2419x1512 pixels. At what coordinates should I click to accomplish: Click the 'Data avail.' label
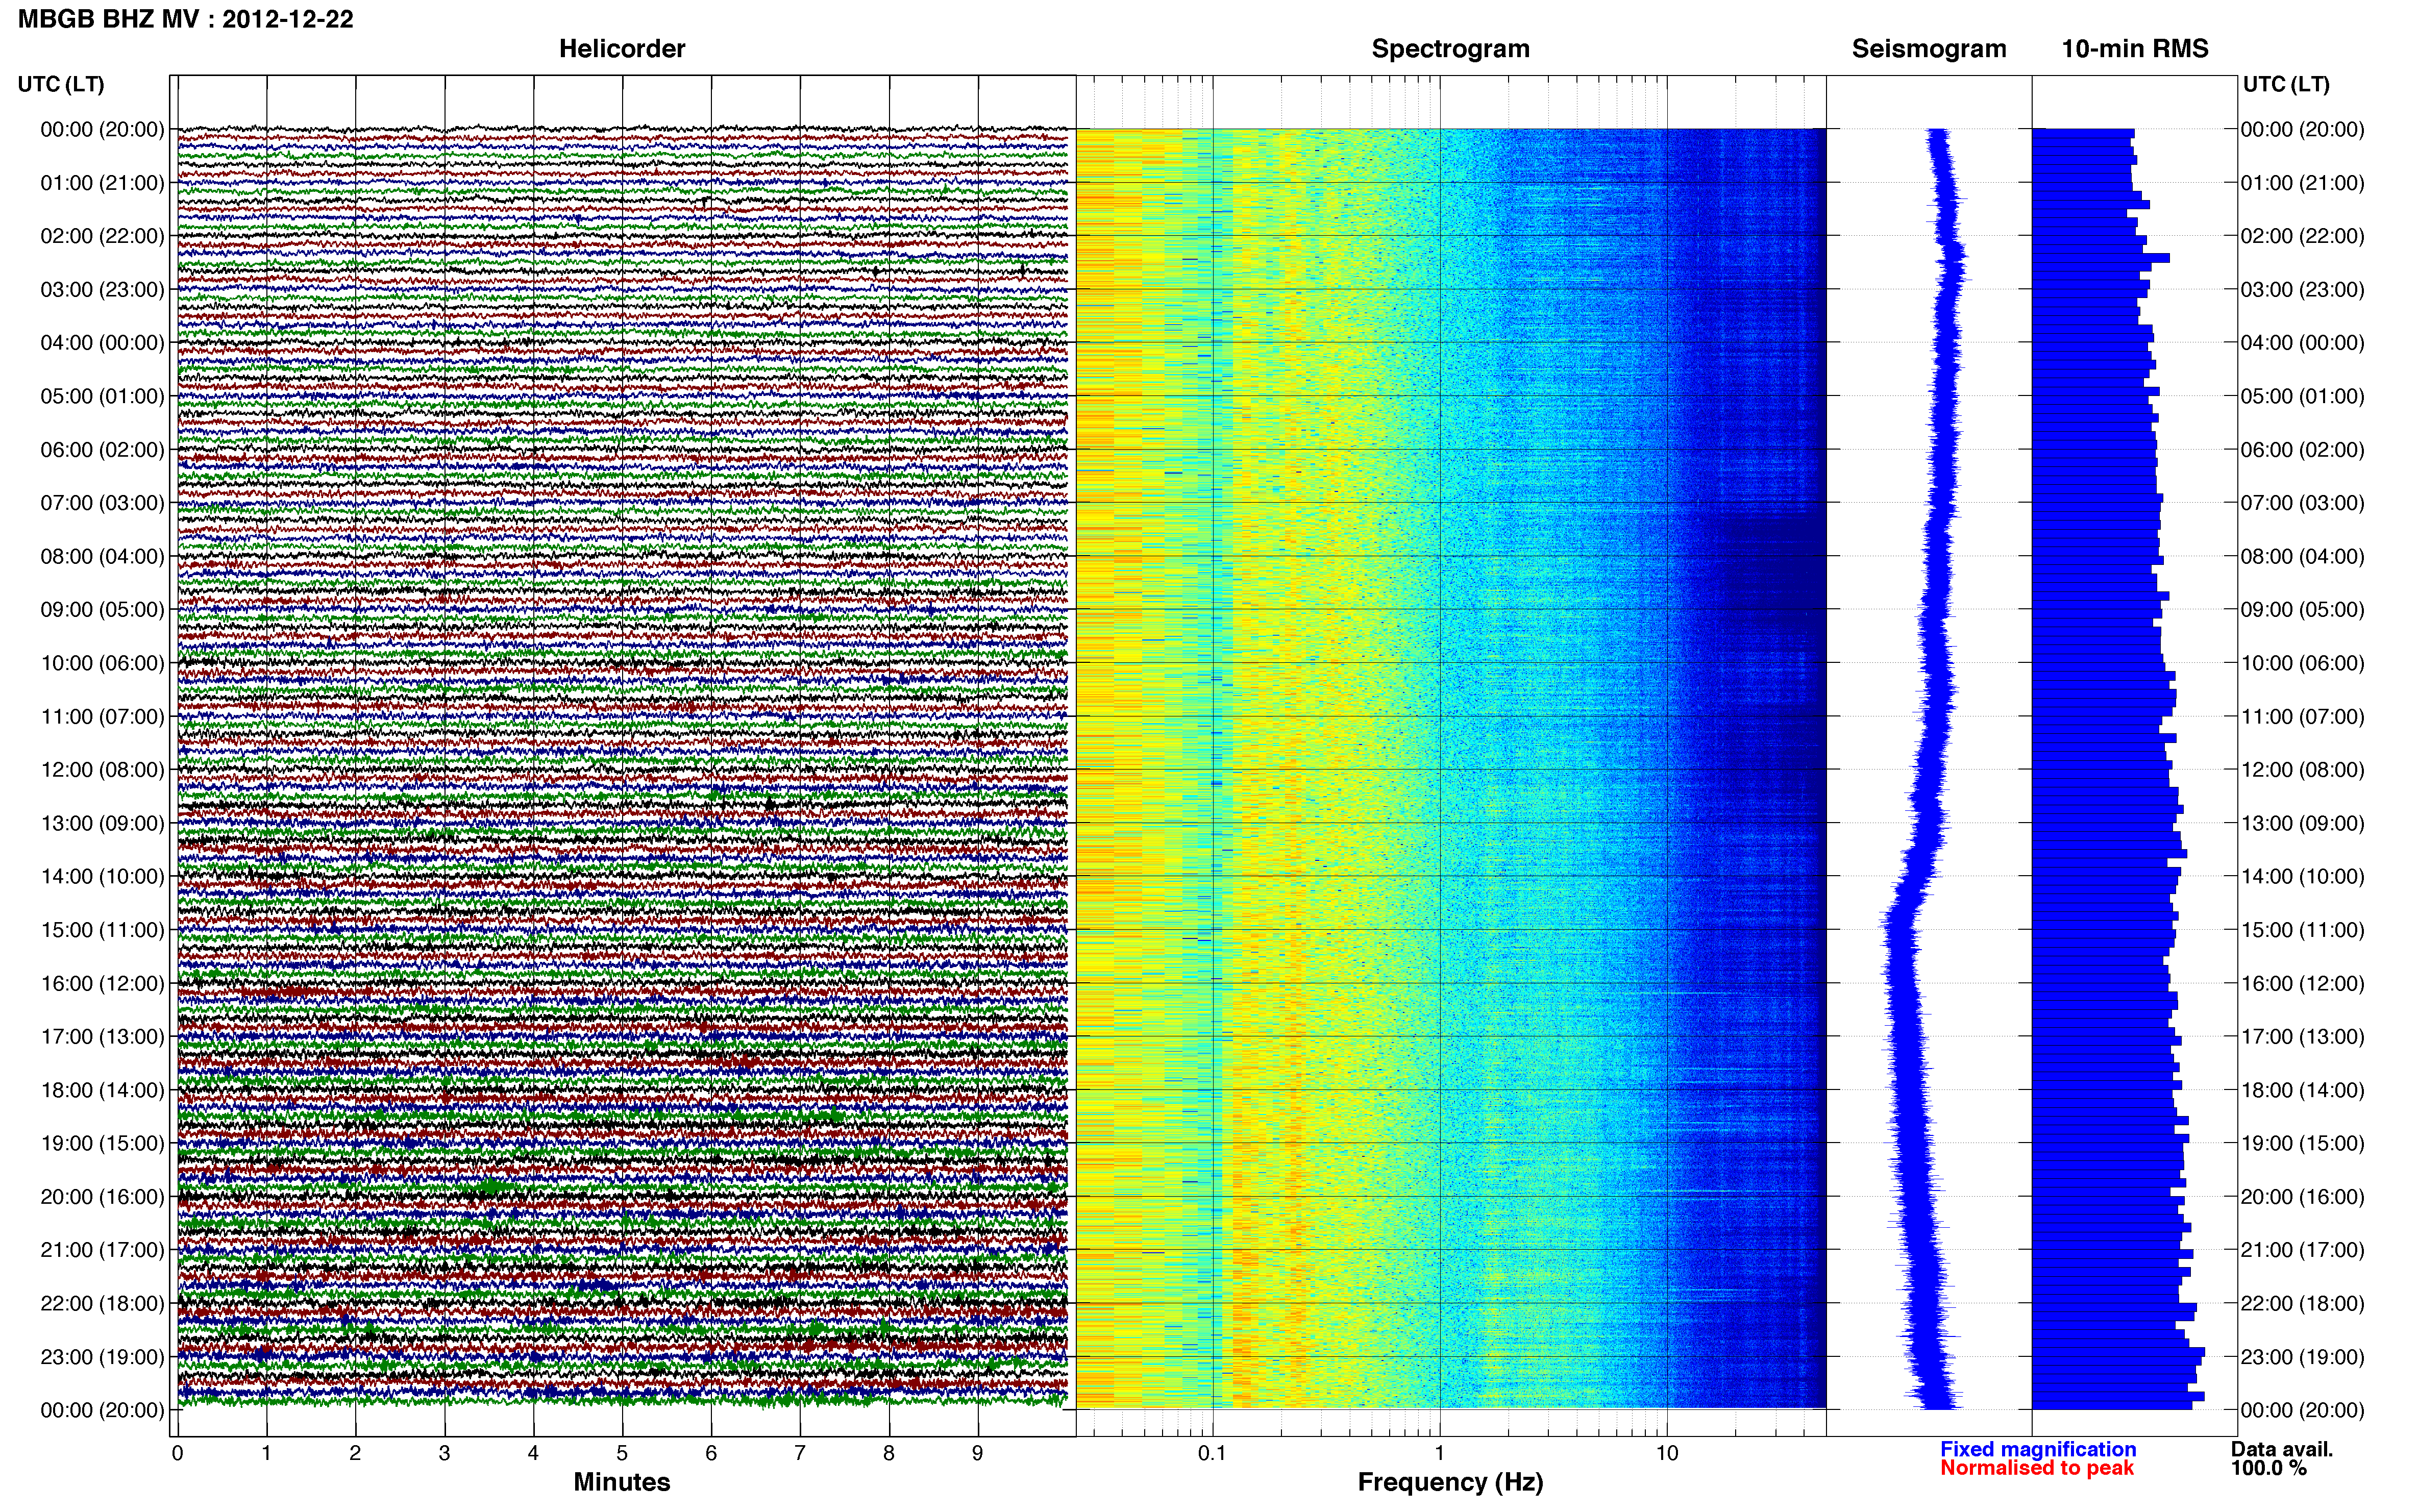2282,1450
